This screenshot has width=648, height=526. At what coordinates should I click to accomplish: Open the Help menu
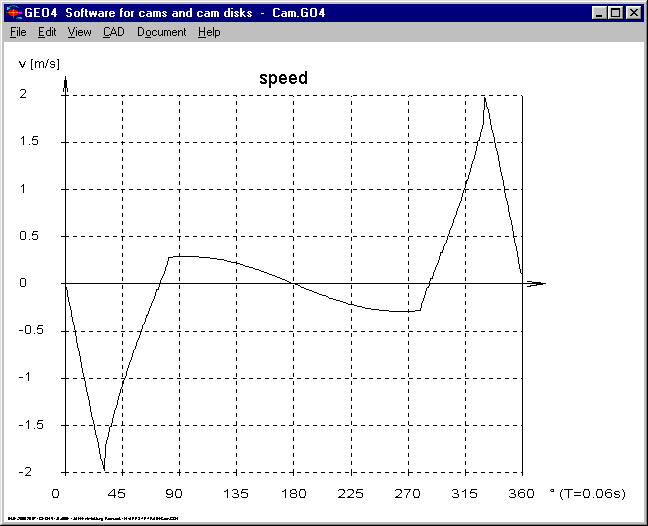pos(209,32)
